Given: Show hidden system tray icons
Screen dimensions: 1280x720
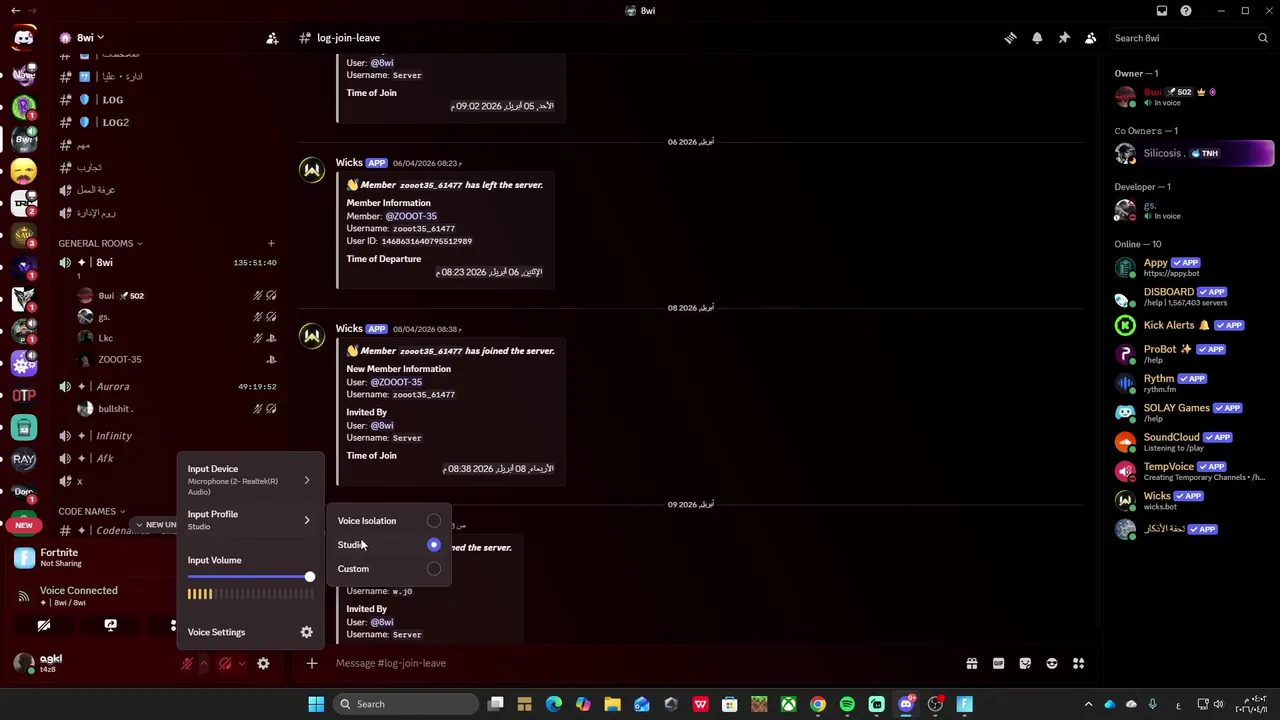Looking at the screenshot, I should pyautogui.click(x=1089, y=704).
